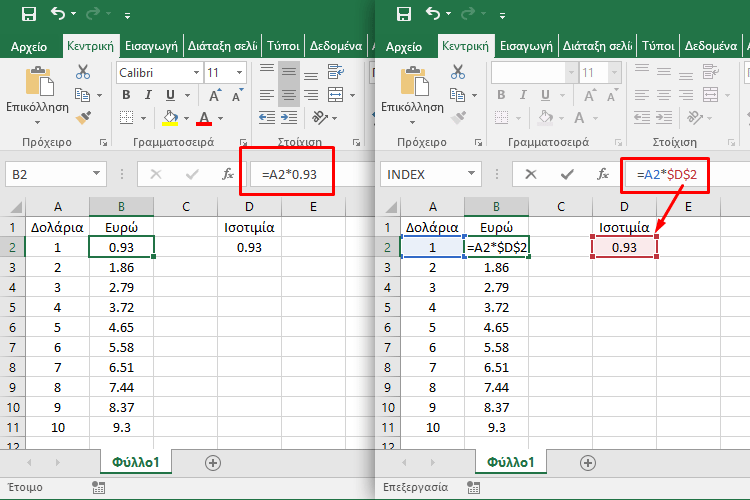Select cell Ισοτιμία in right window

pos(624,227)
